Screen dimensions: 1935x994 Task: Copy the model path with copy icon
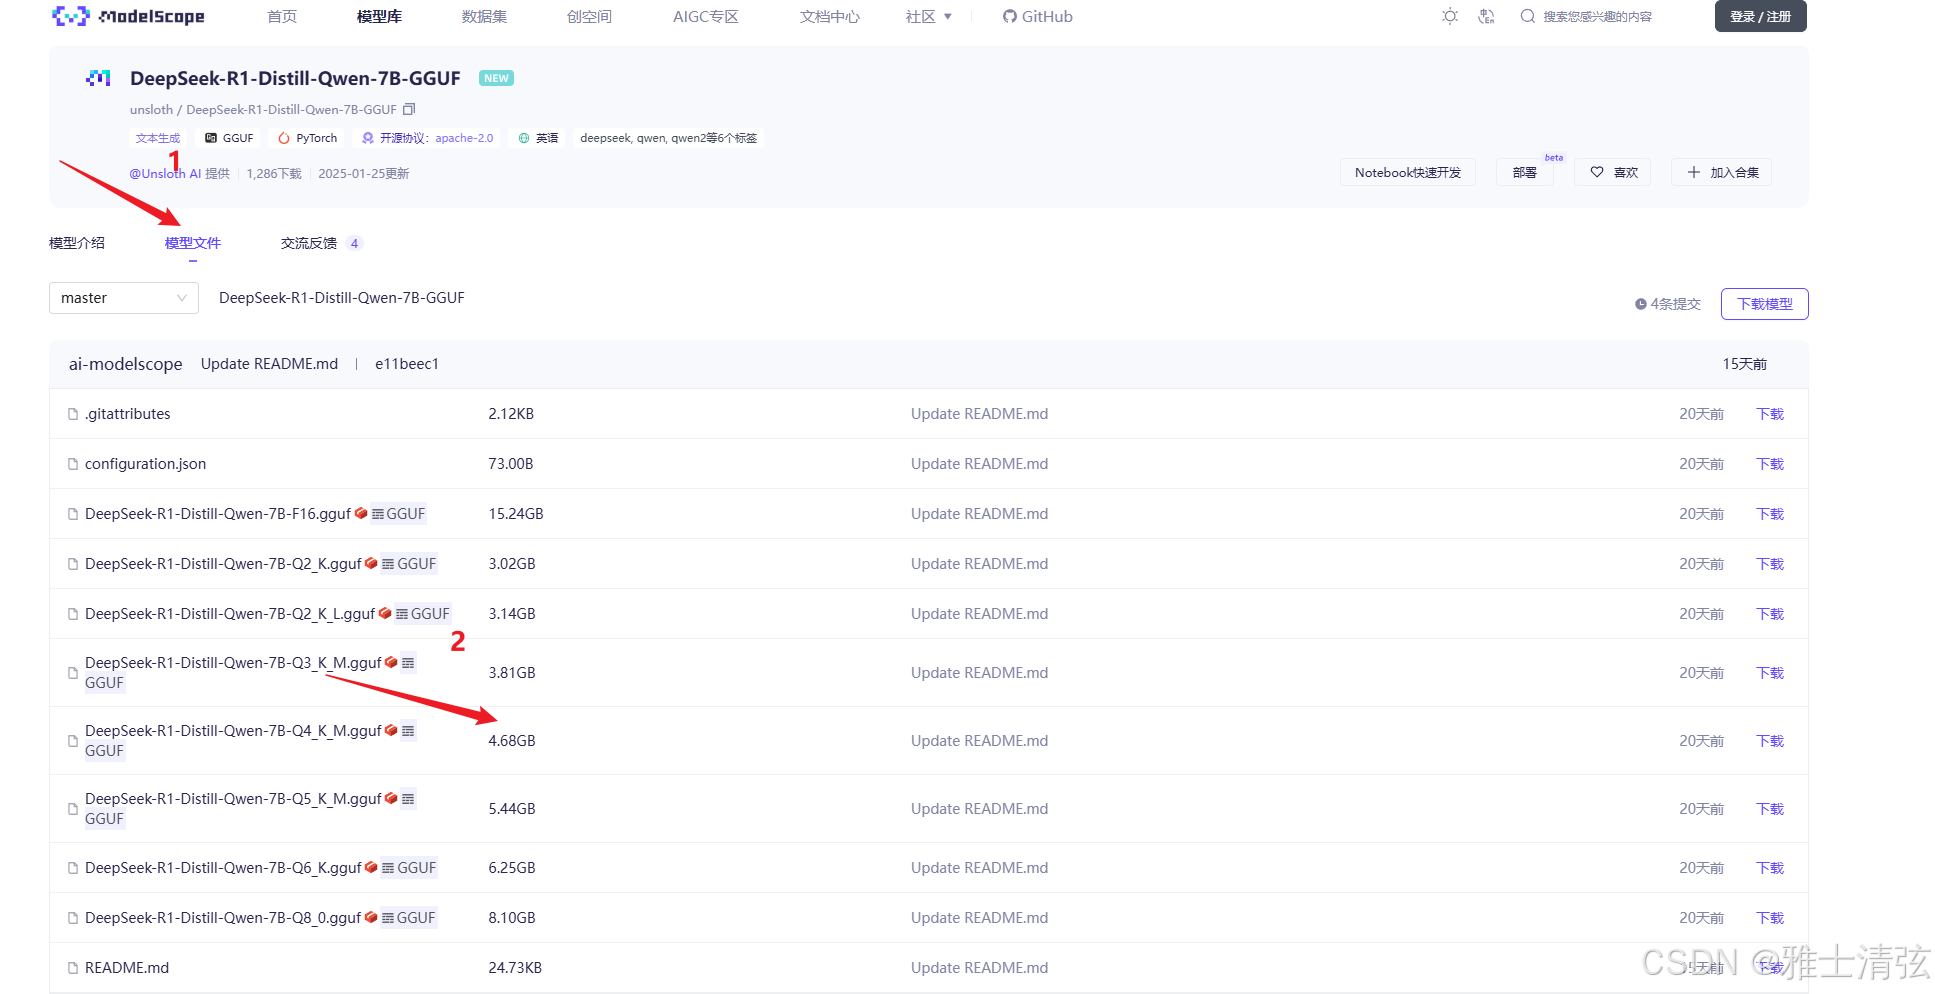[409, 109]
